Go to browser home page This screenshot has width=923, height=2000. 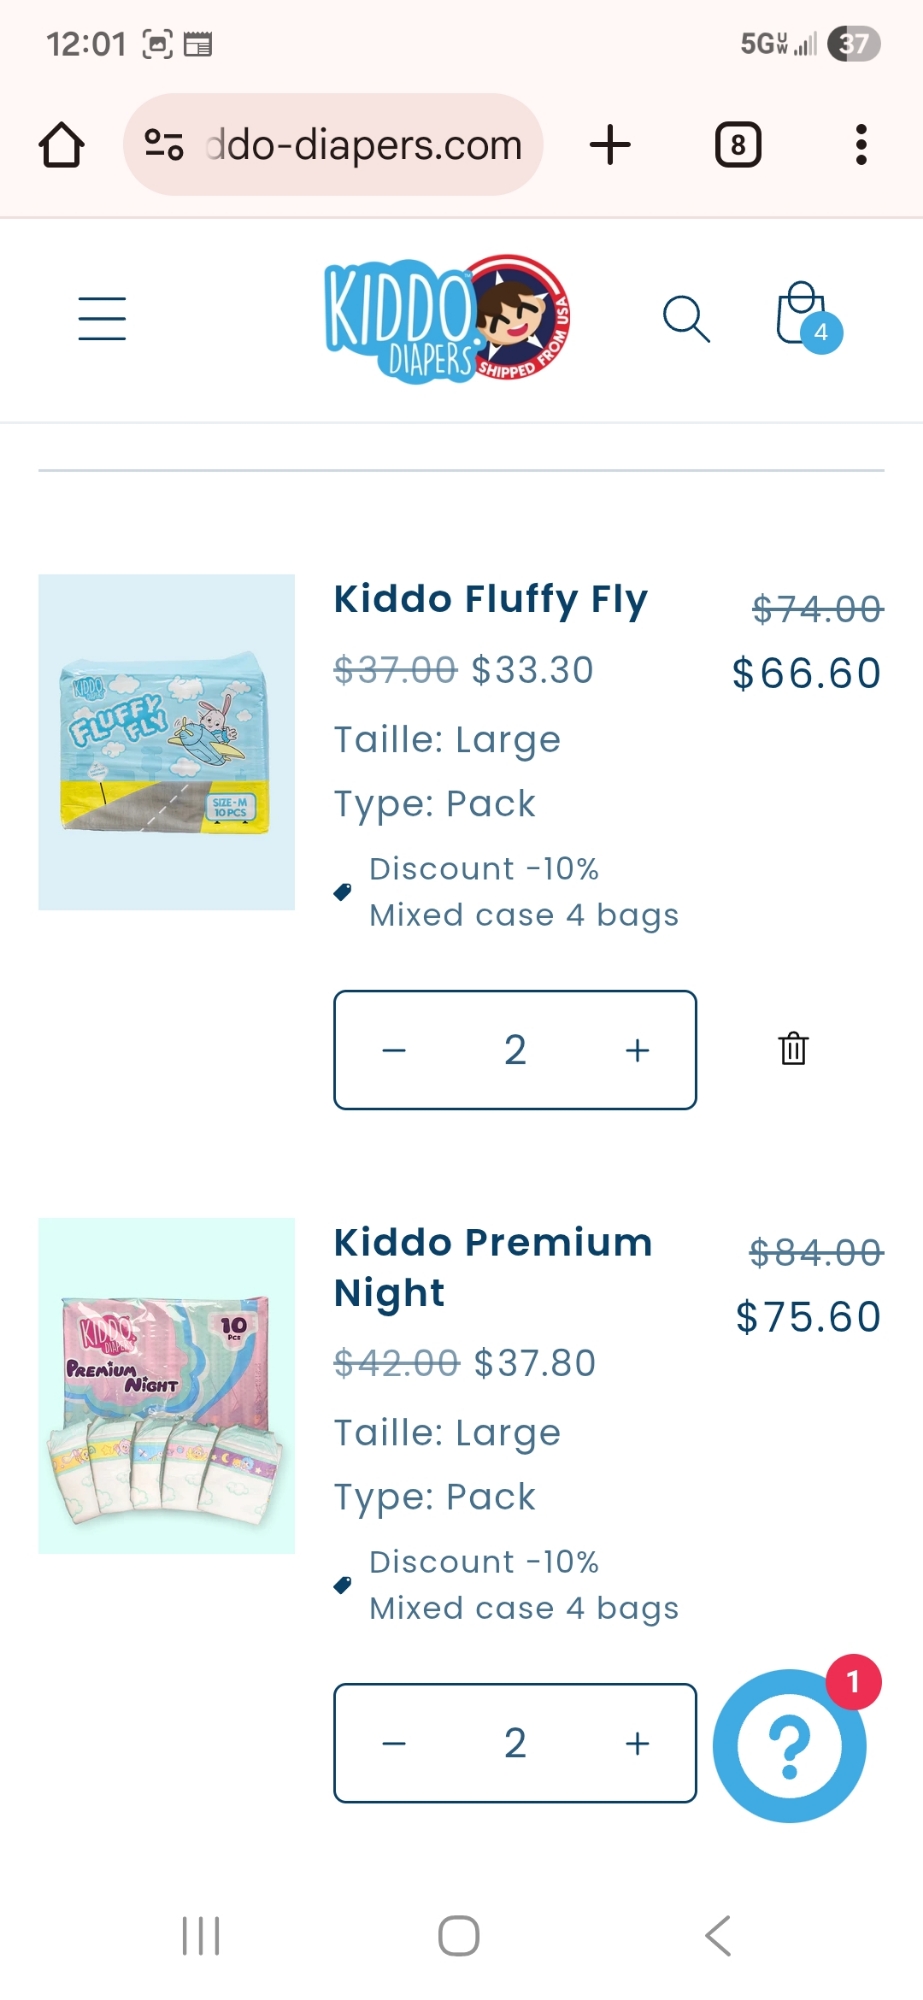tap(61, 145)
